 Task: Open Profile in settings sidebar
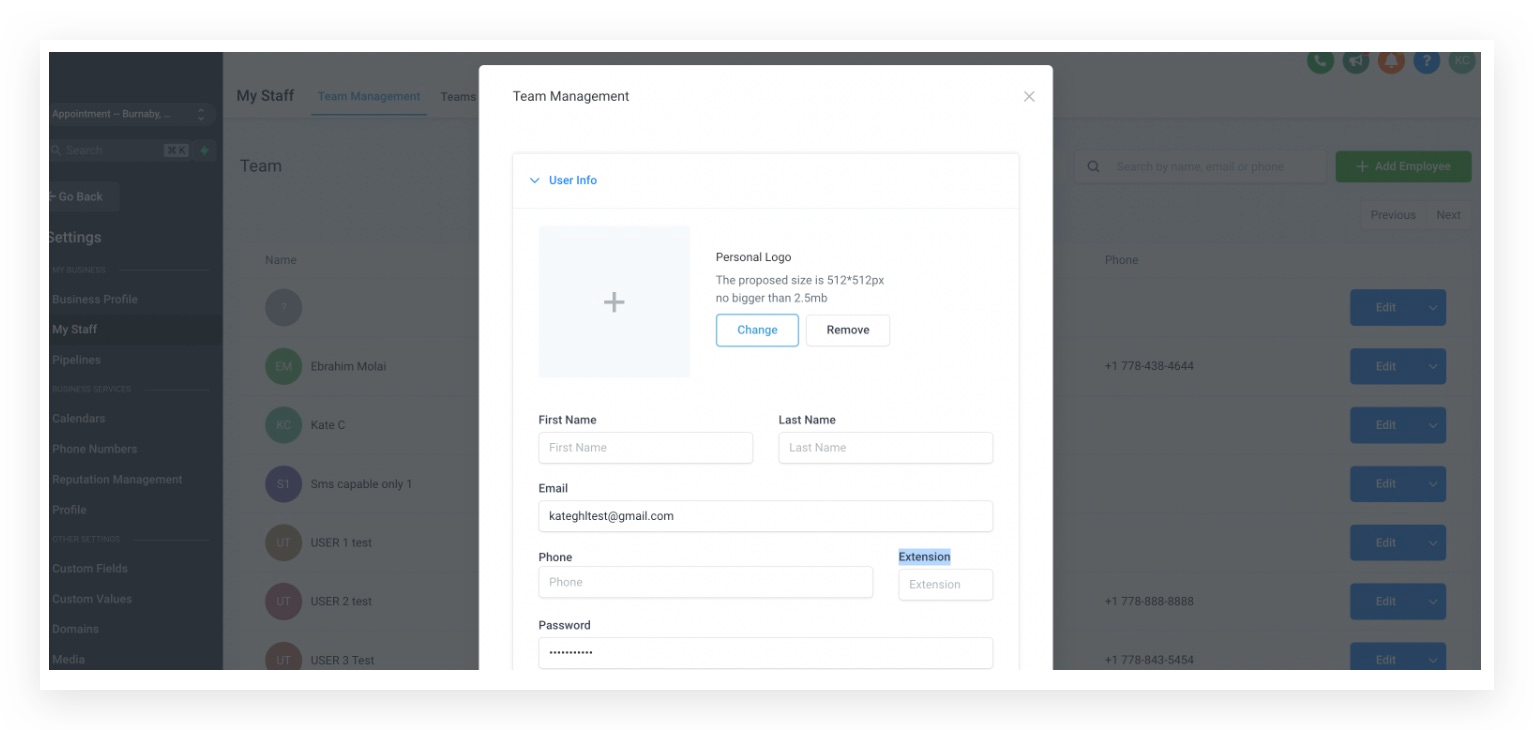69,510
